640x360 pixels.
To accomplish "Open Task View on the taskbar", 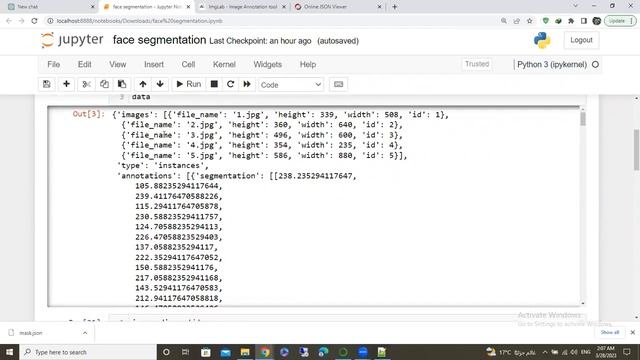I will [x=185, y=352].
